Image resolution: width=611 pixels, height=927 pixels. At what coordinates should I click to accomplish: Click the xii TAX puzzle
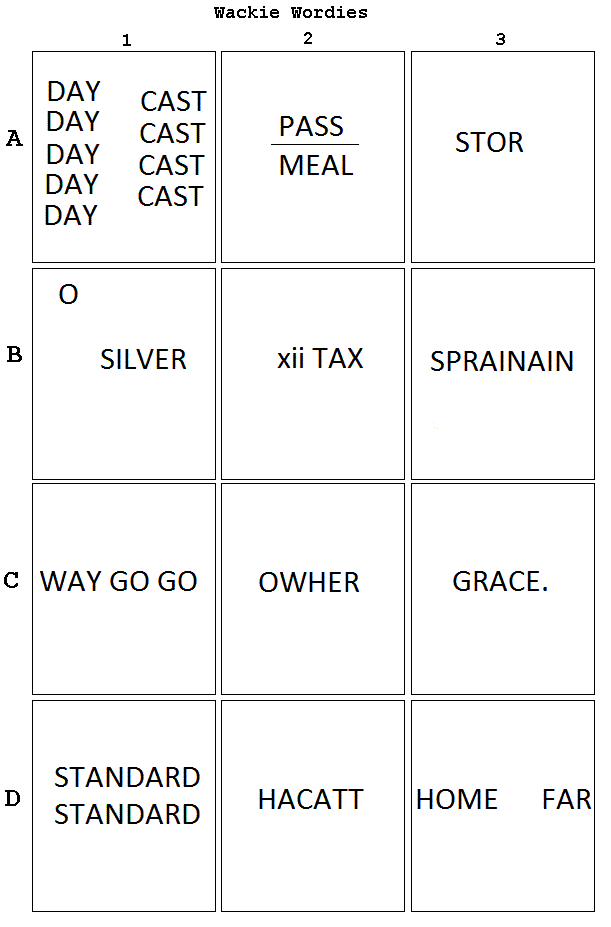click(320, 358)
